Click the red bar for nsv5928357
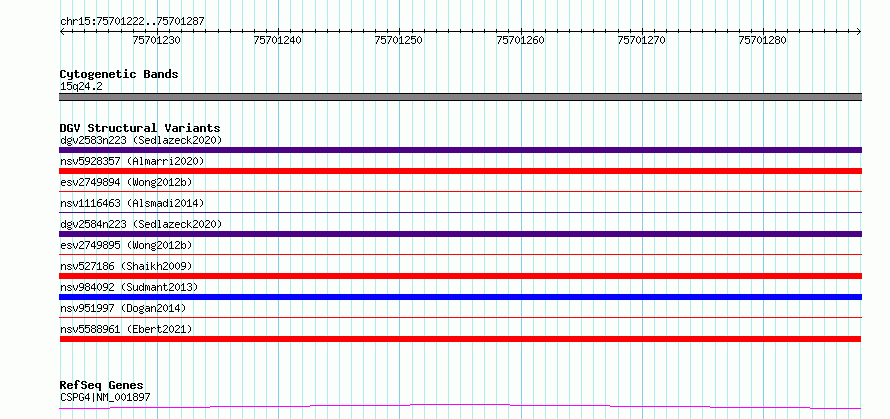This screenshot has height=419, width=890. (460, 171)
